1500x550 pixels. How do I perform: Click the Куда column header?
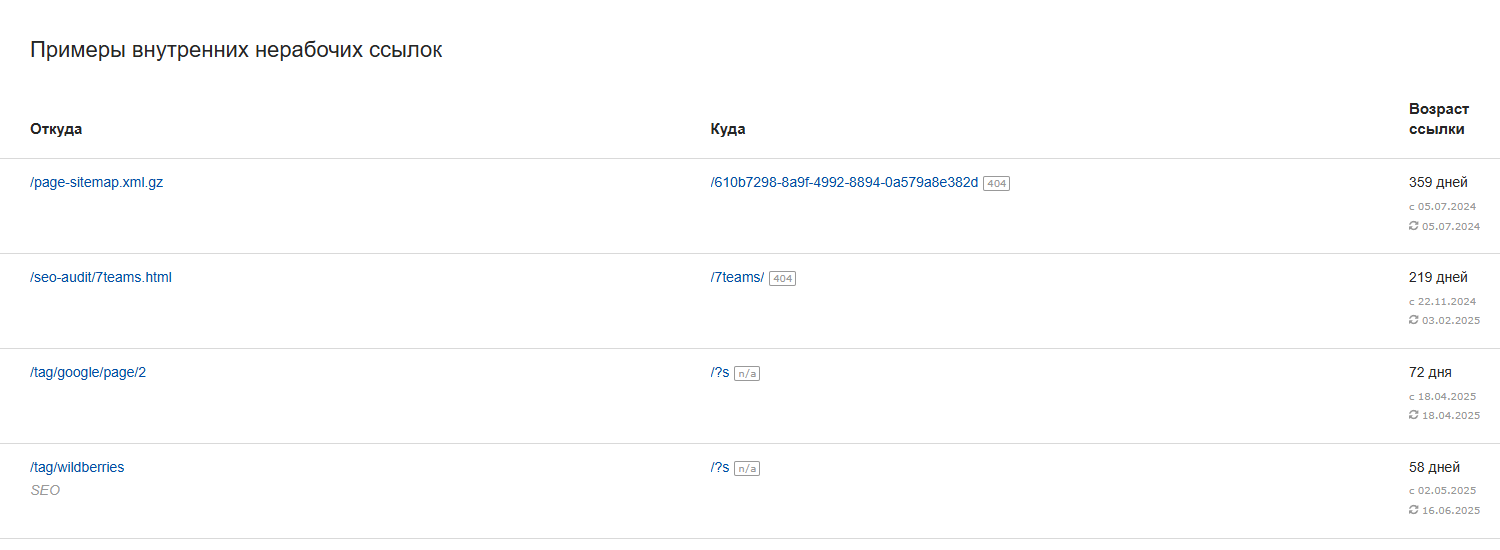(x=728, y=129)
